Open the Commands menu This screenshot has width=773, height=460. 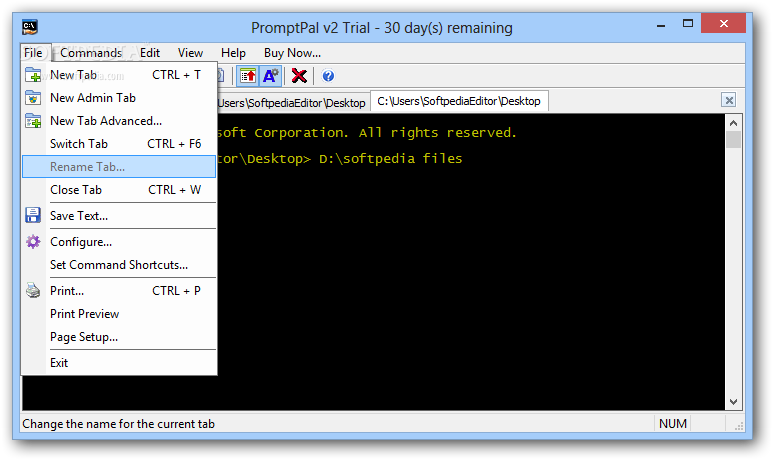[91, 53]
